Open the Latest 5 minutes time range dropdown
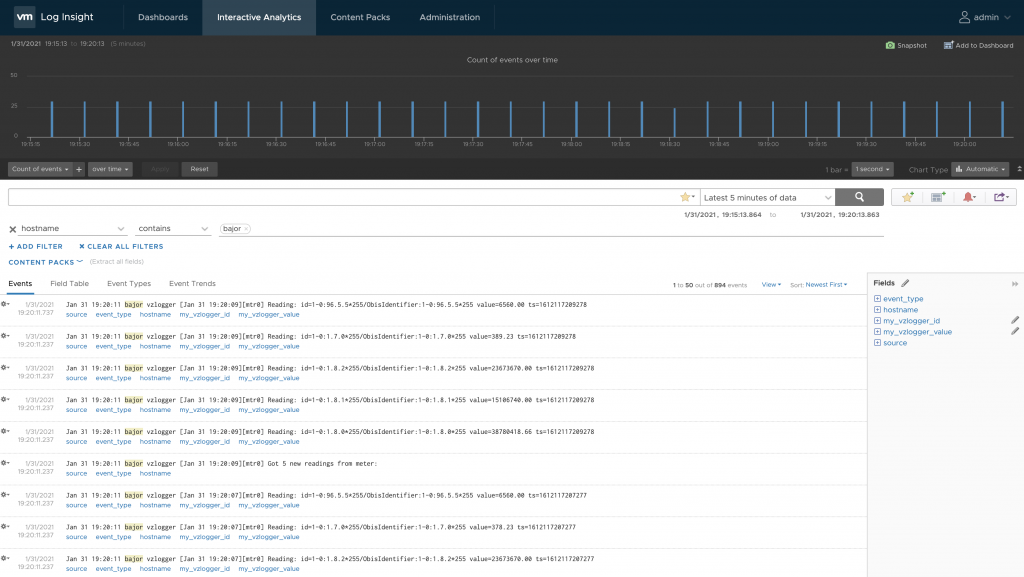 pos(767,197)
